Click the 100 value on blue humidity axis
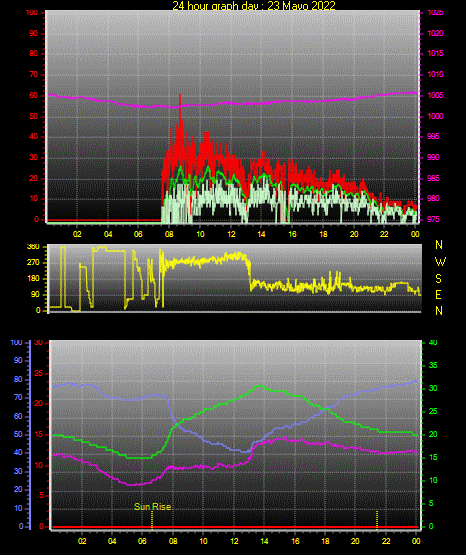This screenshot has height=555, width=466. click(16, 343)
